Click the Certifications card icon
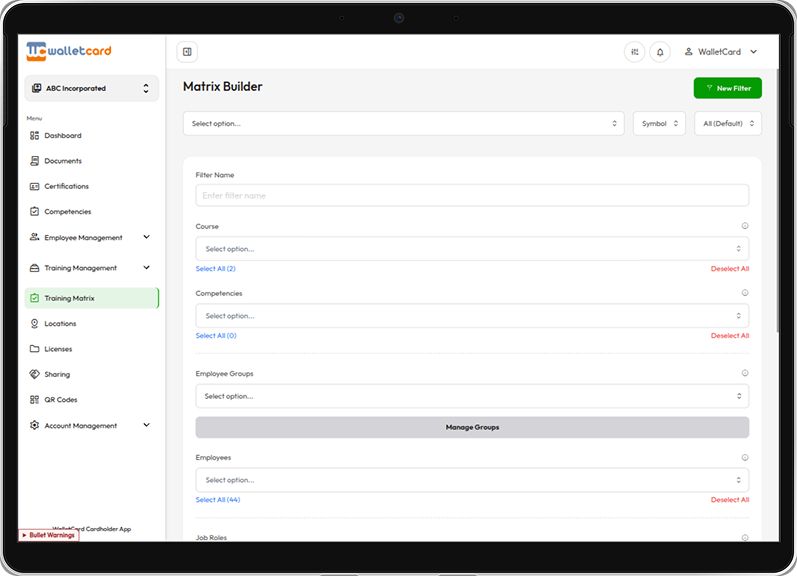797x576 pixels. tap(34, 187)
